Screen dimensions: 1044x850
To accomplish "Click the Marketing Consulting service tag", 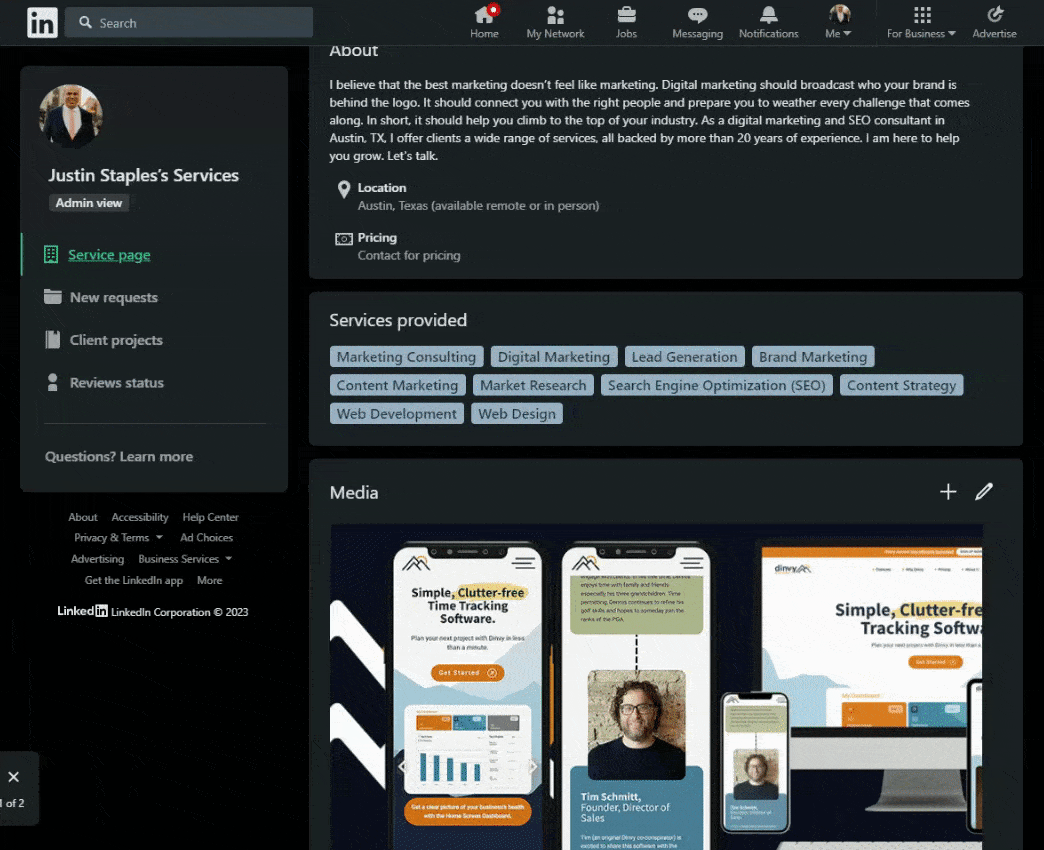I will coord(406,357).
